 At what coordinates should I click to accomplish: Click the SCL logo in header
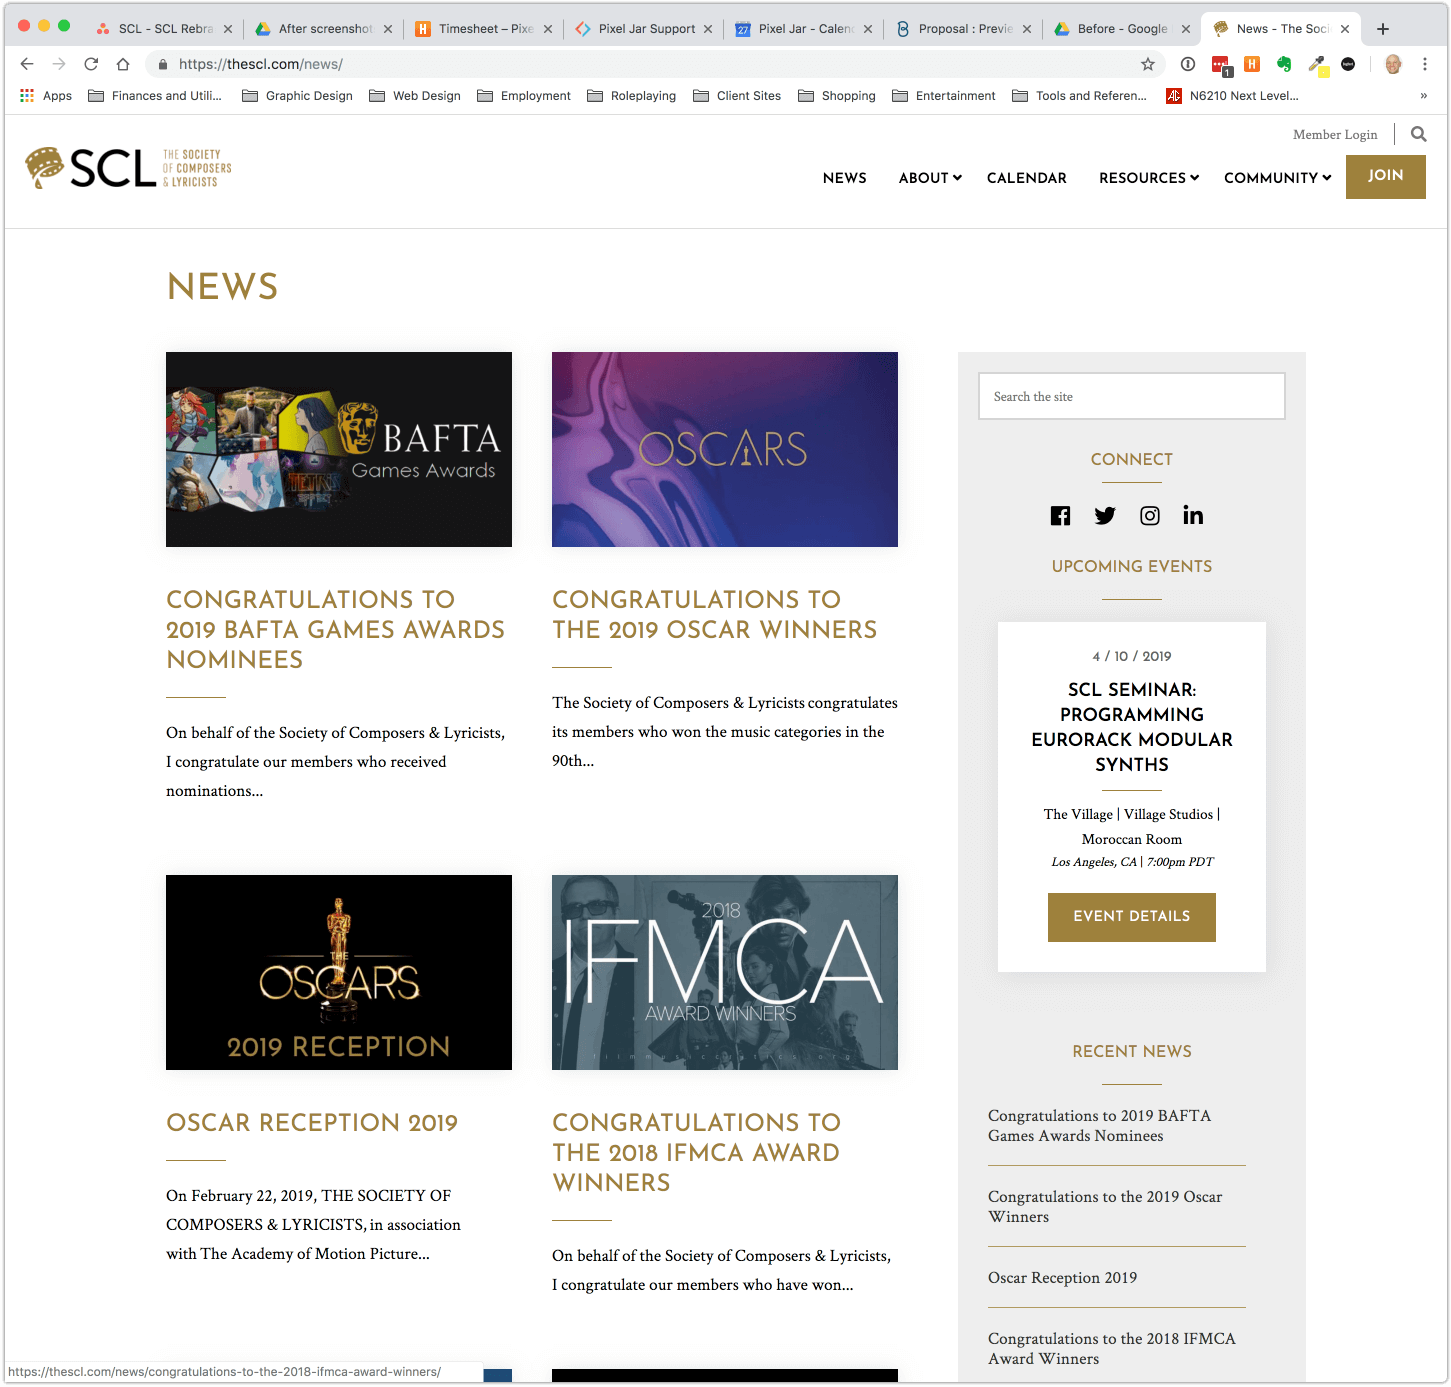point(128,168)
